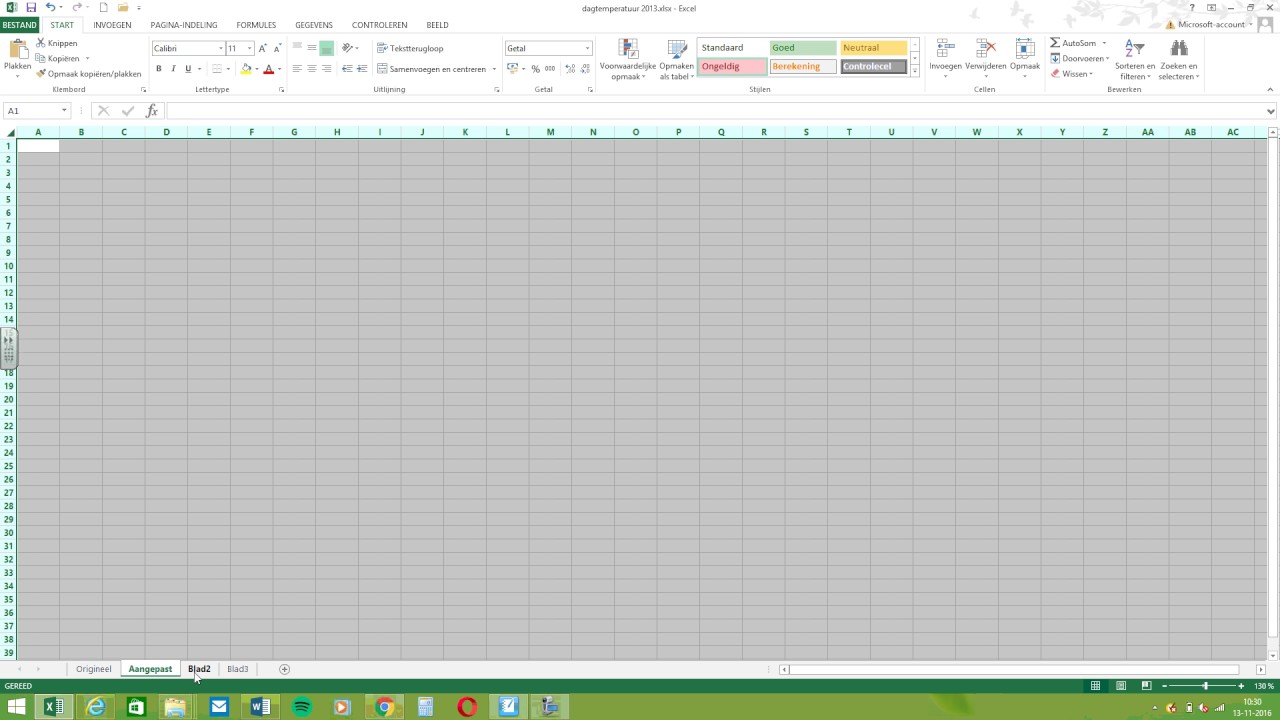Switch to page break preview in status bar

click(1146, 686)
